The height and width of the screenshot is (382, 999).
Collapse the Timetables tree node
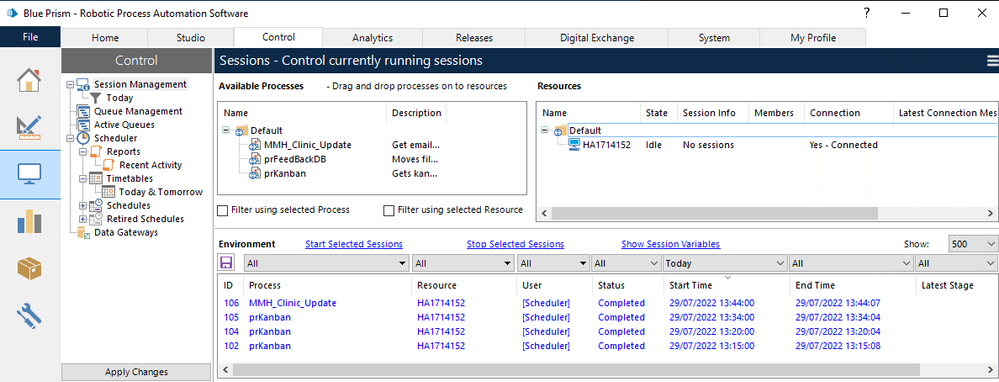[83, 178]
